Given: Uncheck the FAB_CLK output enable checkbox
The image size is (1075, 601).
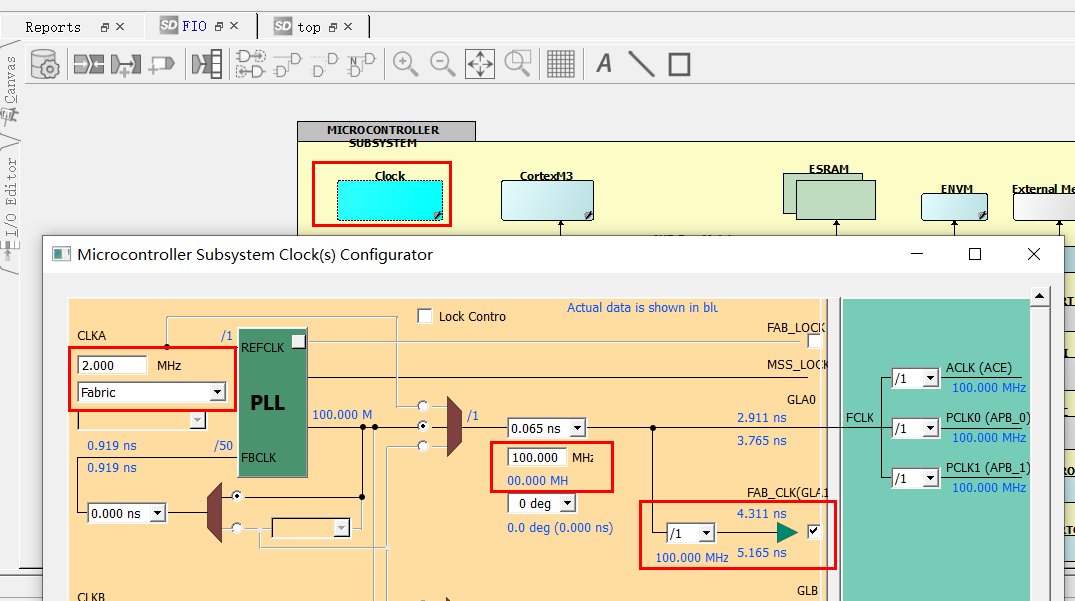Looking at the screenshot, I should tap(813, 531).
